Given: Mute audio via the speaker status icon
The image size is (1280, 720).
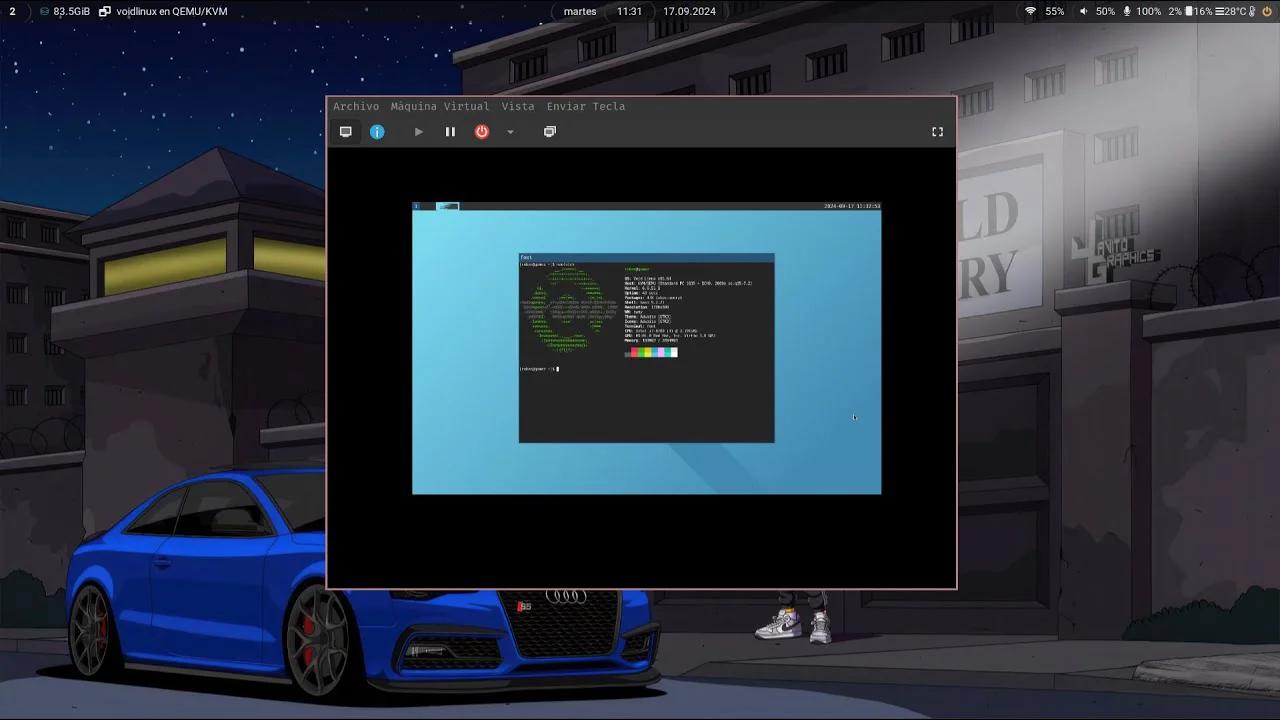Looking at the screenshot, I should pyautogui.click(x=1083, y=11).
